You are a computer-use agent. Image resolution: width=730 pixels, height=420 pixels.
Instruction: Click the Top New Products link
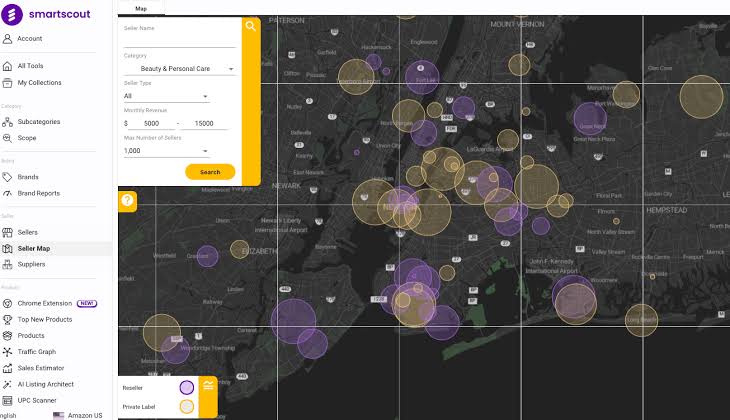(x=45, y=319)
